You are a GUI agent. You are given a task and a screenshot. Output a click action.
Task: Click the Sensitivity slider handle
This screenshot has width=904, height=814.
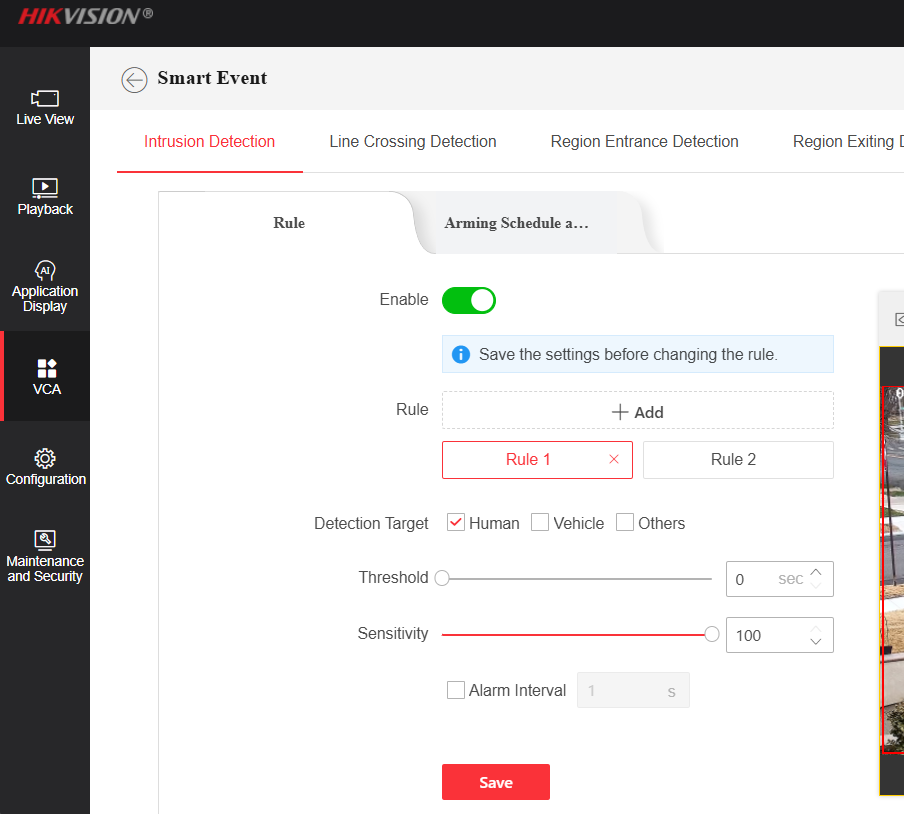[712, 634]
